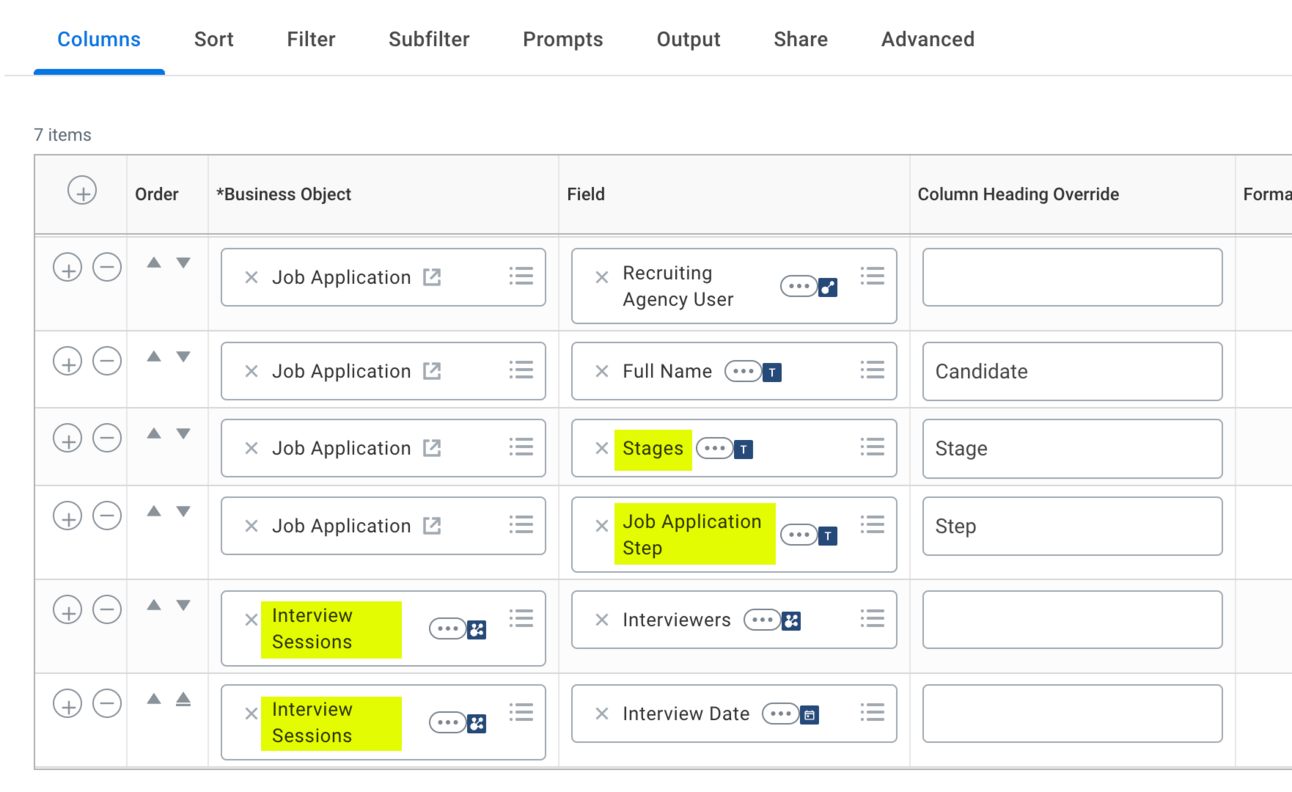Screen dimensions: 1292x792
Task: Expand prompt list for Interview Date field
Action: click(872, 712)
